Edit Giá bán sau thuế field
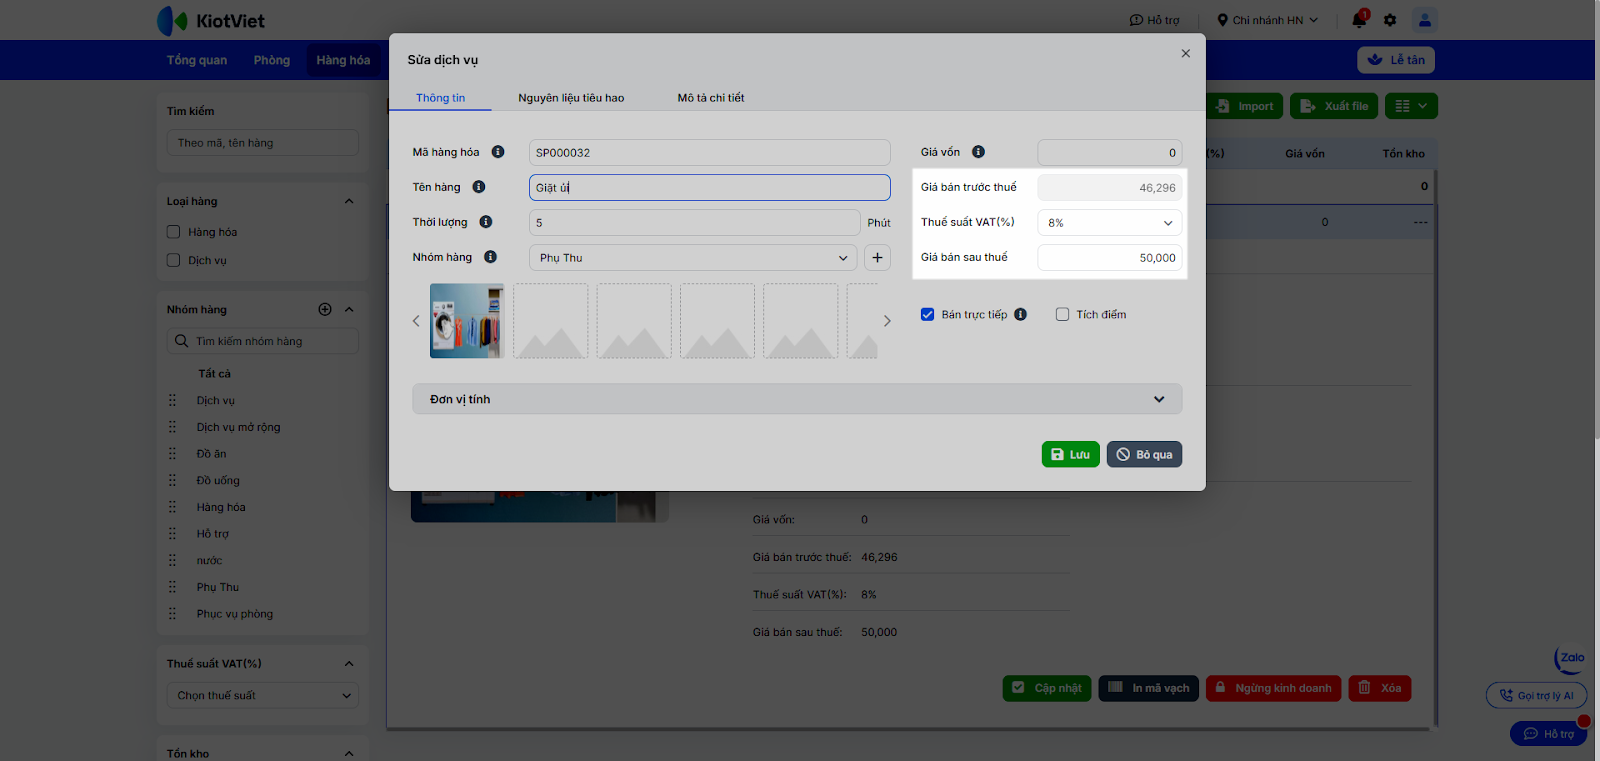1600x761 pixels. pos(1110,257)
